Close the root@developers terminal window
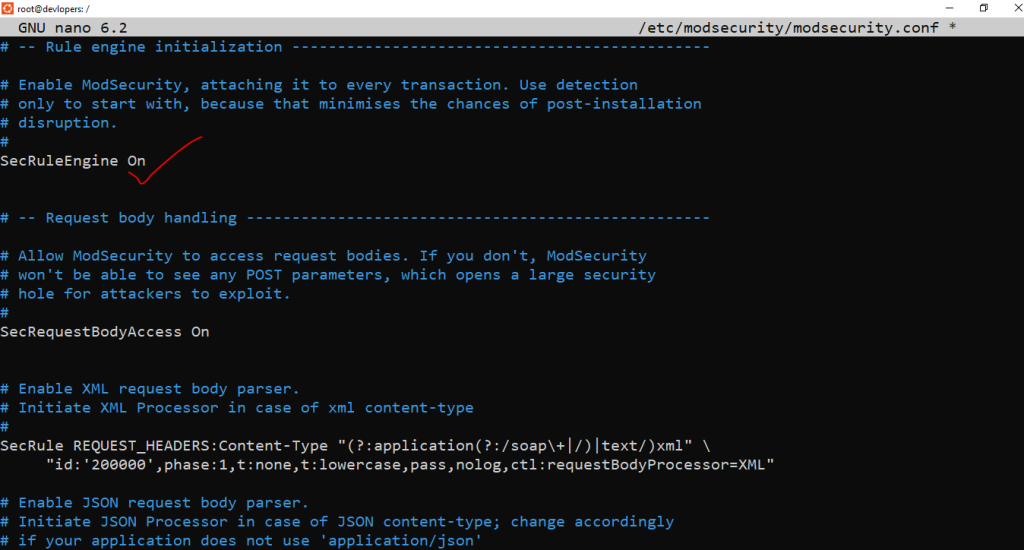1024x550 pixels. (1010, 8)
